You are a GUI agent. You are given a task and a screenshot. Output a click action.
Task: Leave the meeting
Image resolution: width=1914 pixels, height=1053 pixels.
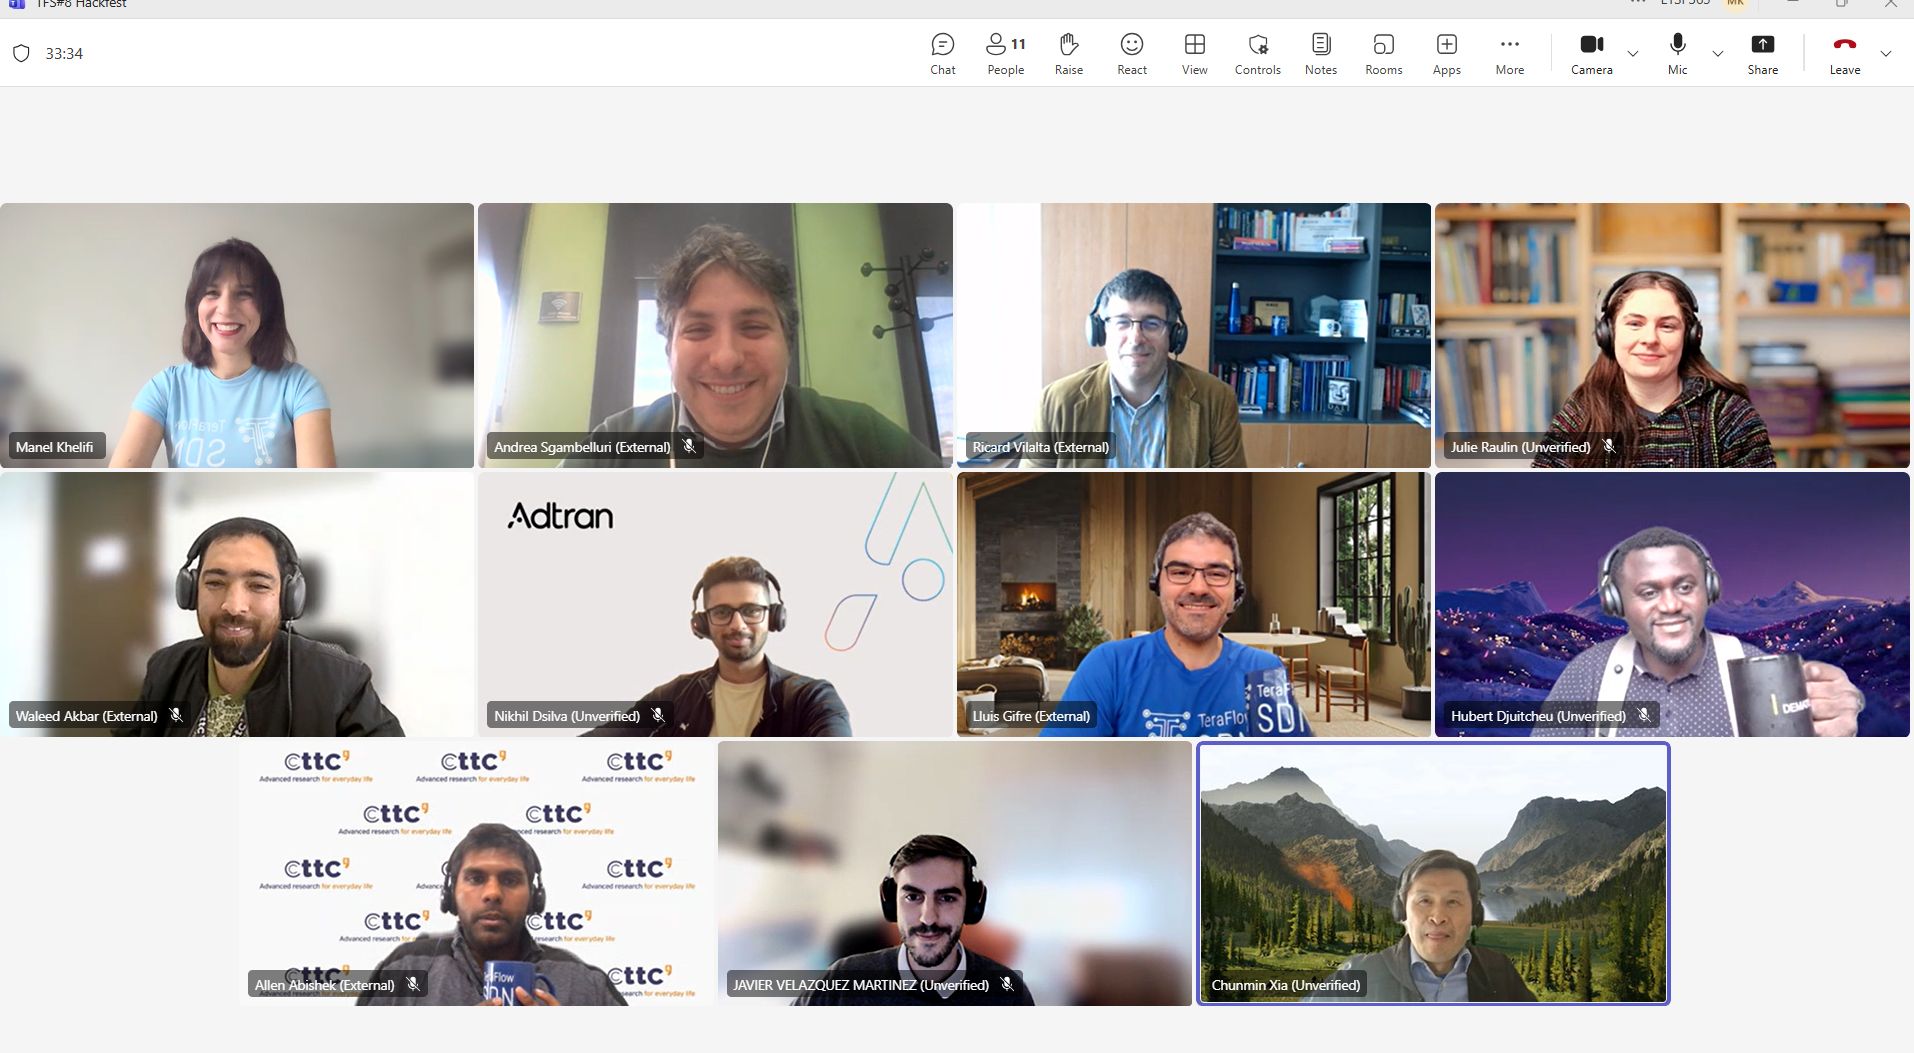click(1844, 54)
